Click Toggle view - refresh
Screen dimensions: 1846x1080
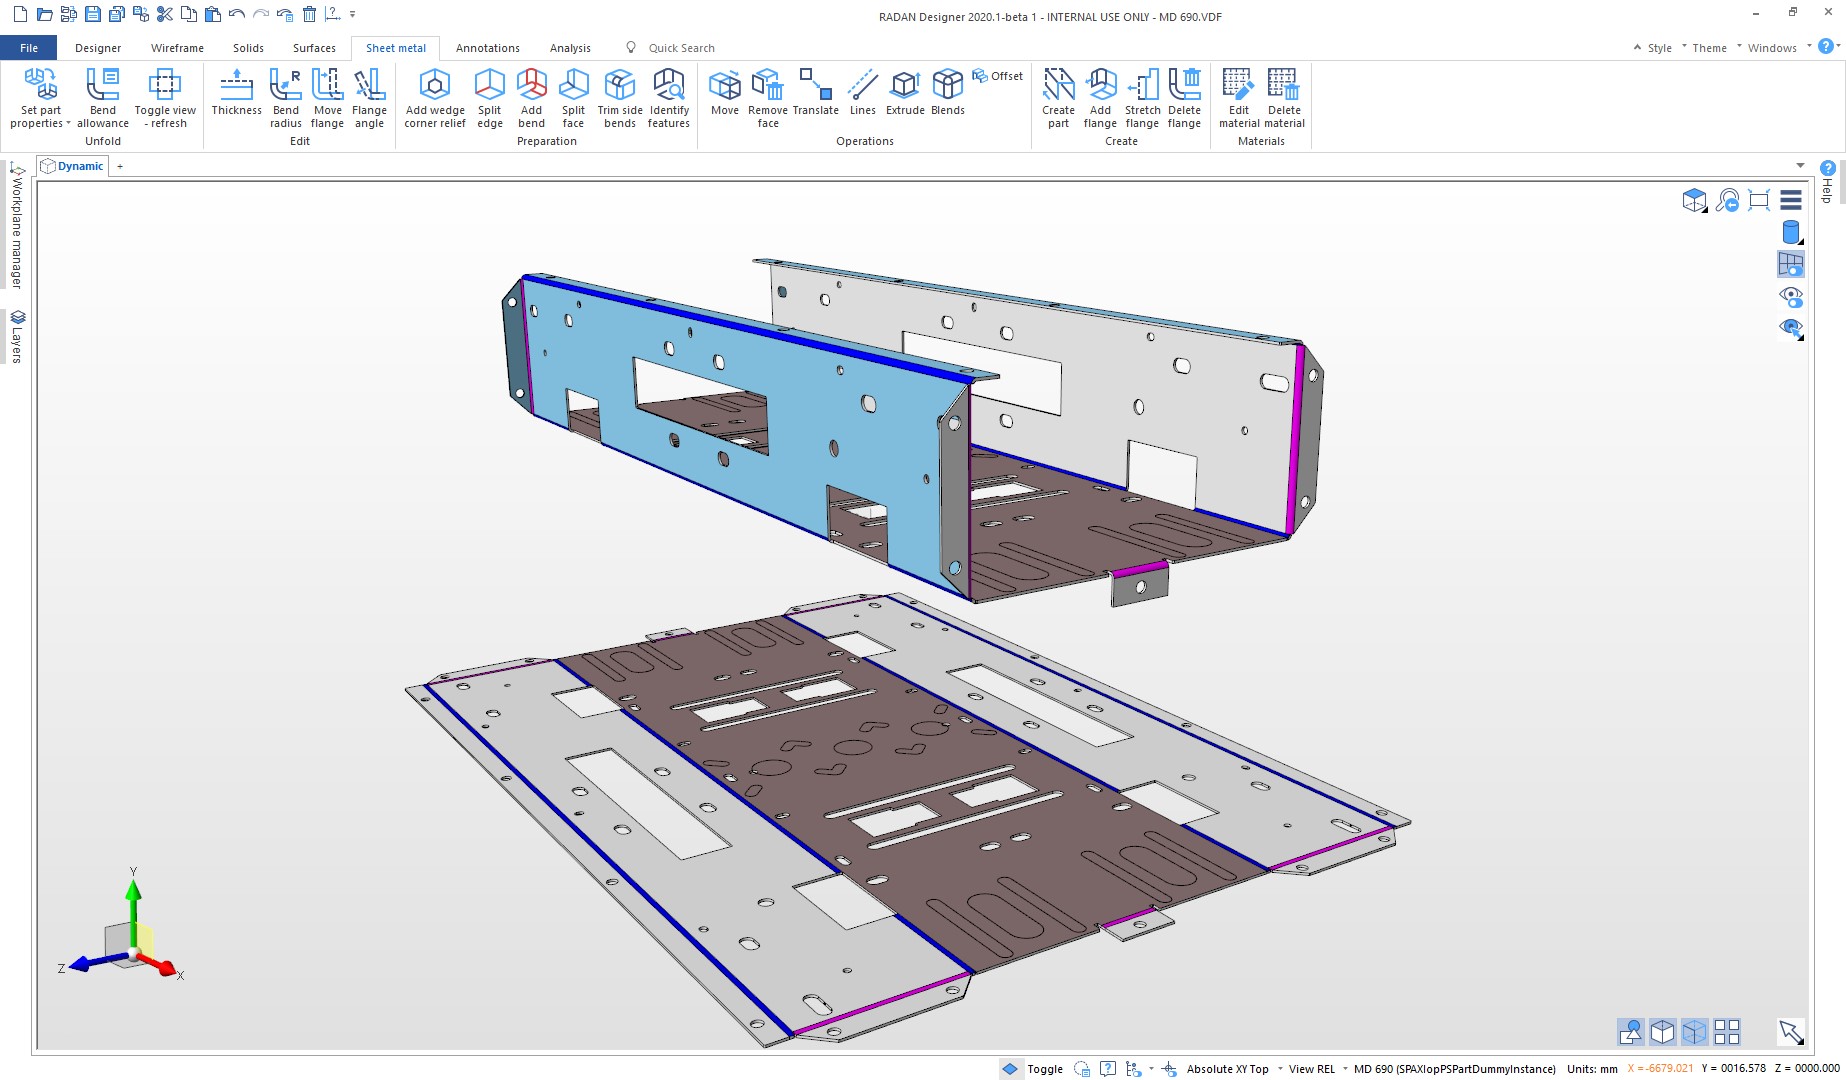coord(164,97)
